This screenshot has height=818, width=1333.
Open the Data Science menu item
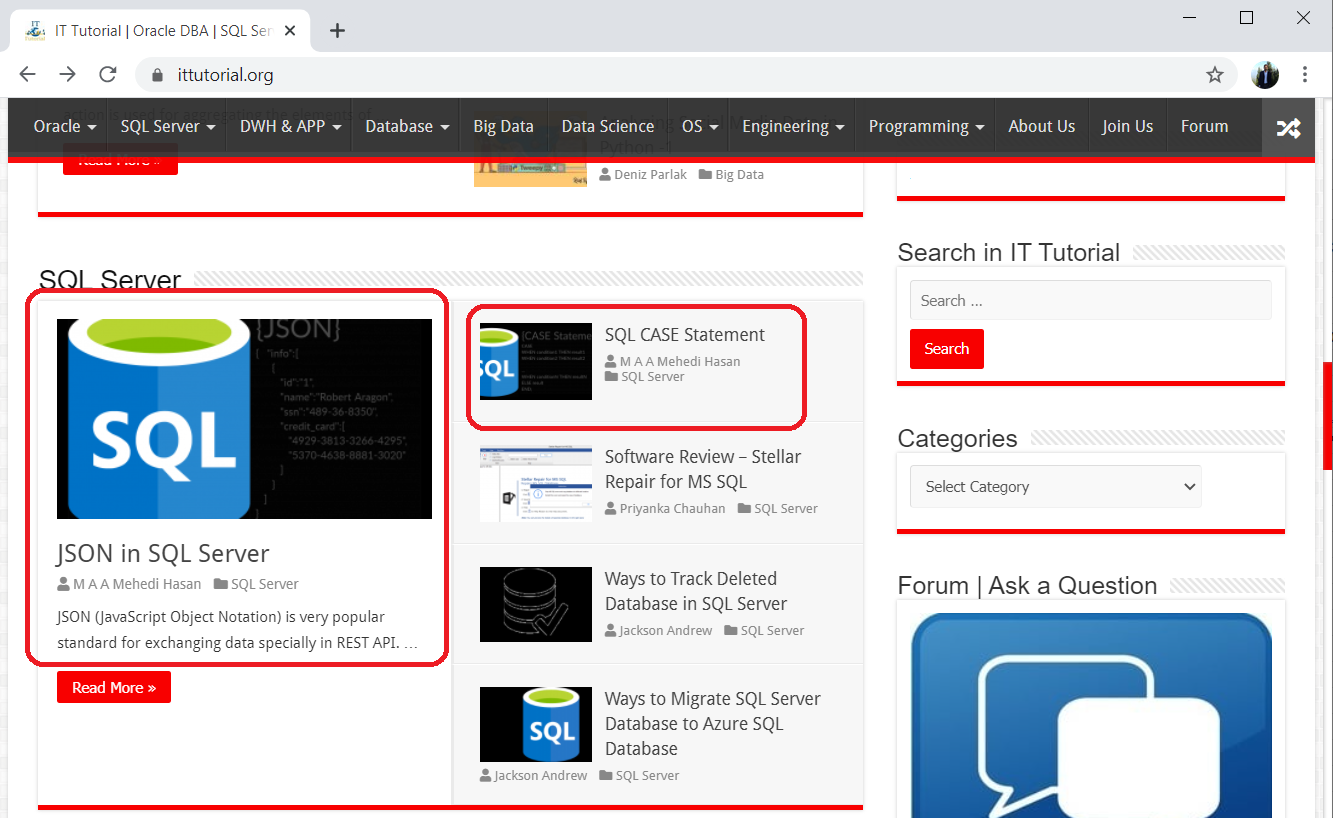coord(608,126)
